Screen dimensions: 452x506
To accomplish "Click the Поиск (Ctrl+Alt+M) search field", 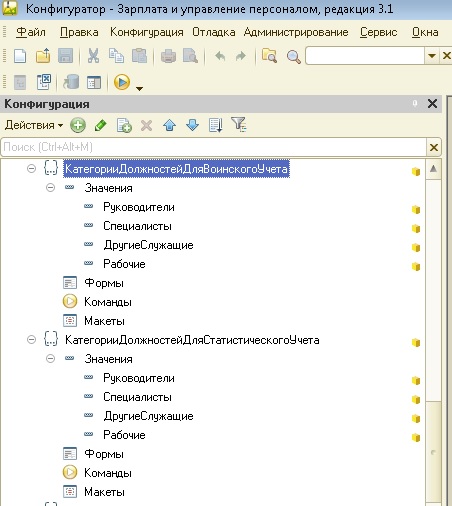I will (214, 147).
